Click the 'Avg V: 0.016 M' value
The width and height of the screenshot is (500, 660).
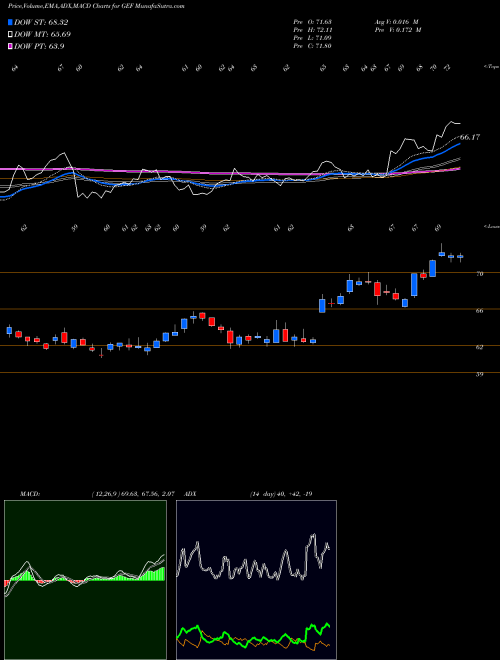(x=396, y=22)
